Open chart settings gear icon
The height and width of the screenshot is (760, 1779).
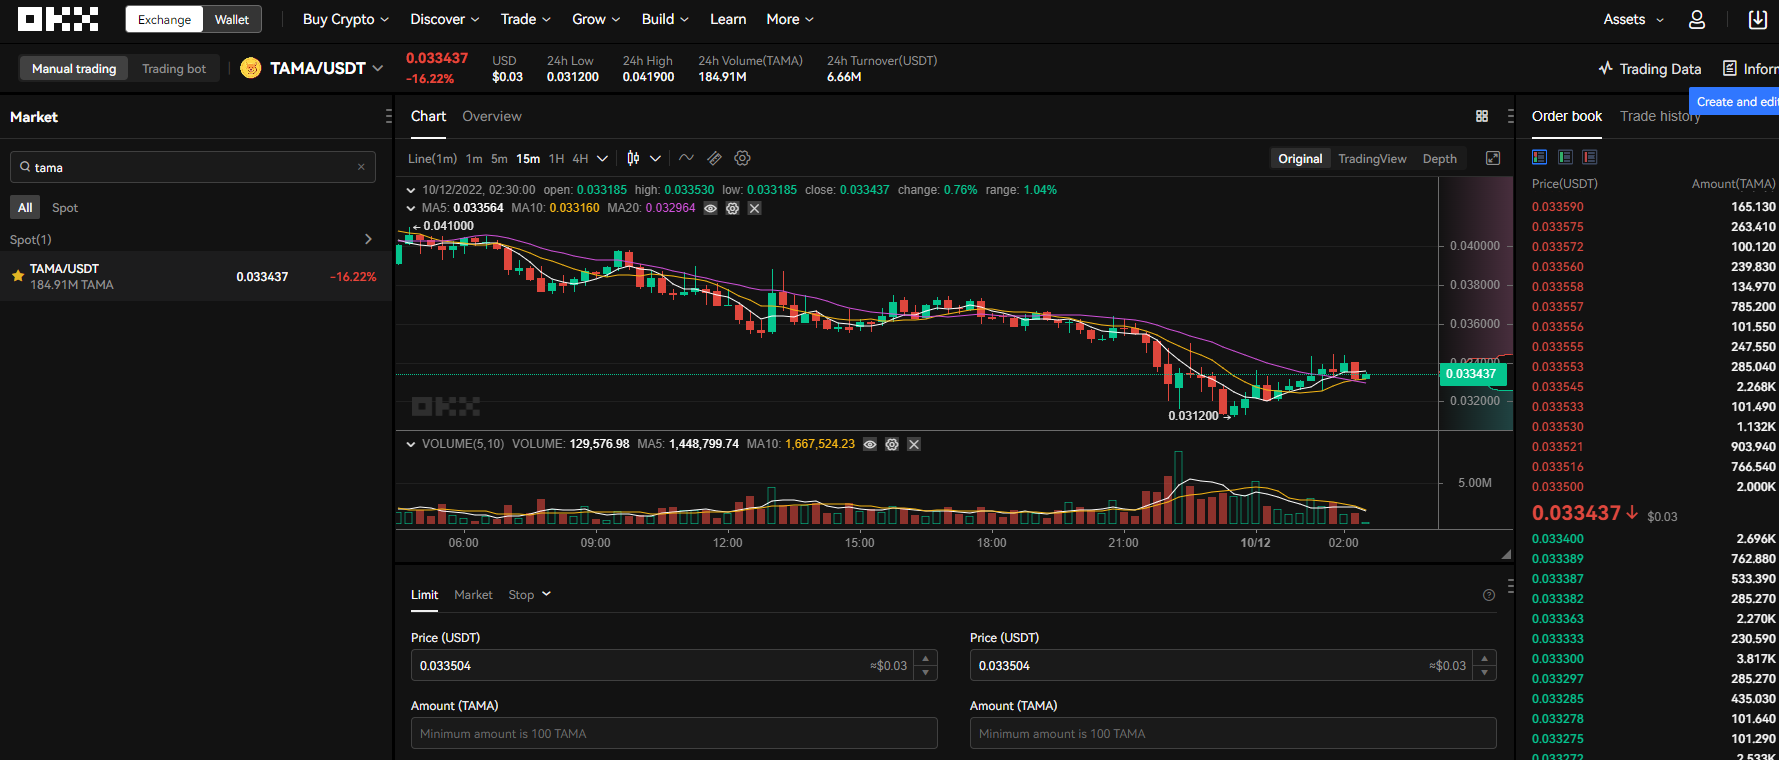coord(742,158)
